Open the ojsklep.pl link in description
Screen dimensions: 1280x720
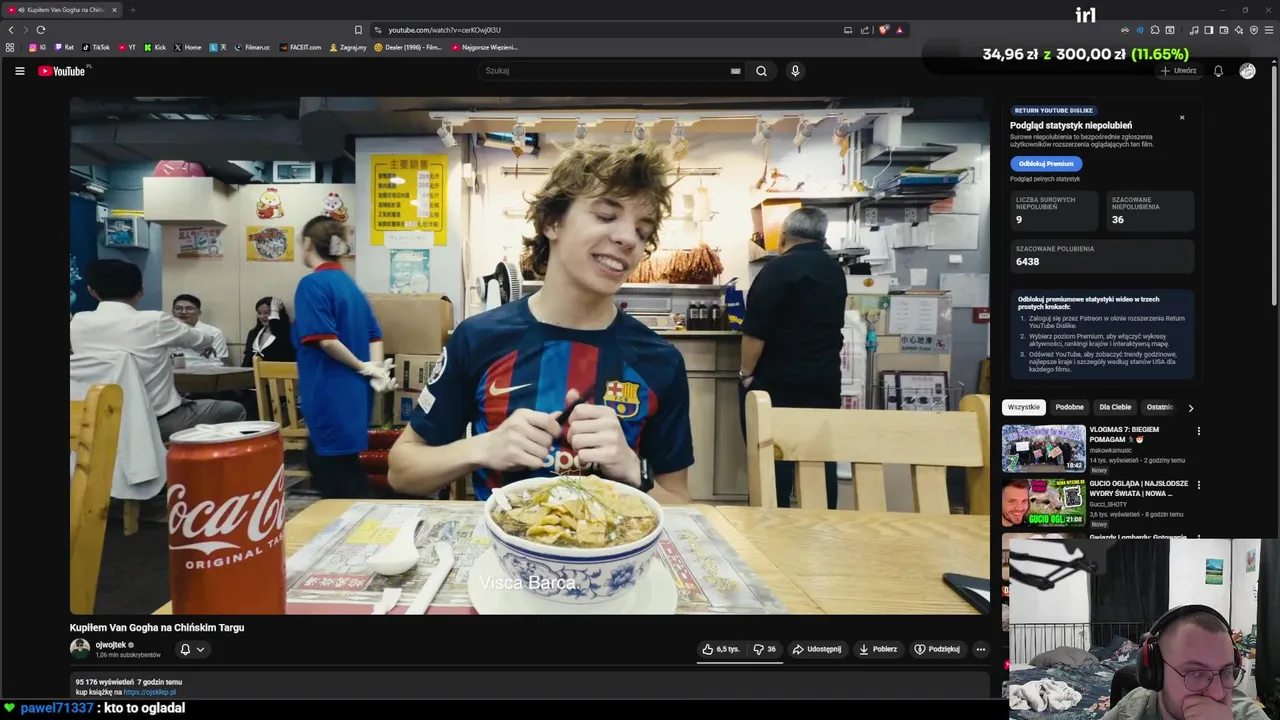click(150, 692)
